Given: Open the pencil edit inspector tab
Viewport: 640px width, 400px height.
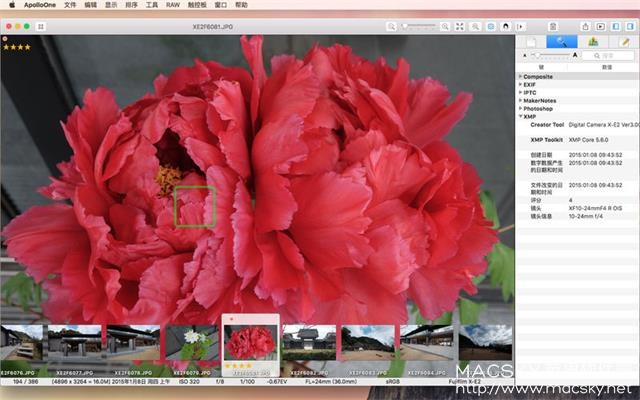Looking at the screenshot, I should [624, 42].
